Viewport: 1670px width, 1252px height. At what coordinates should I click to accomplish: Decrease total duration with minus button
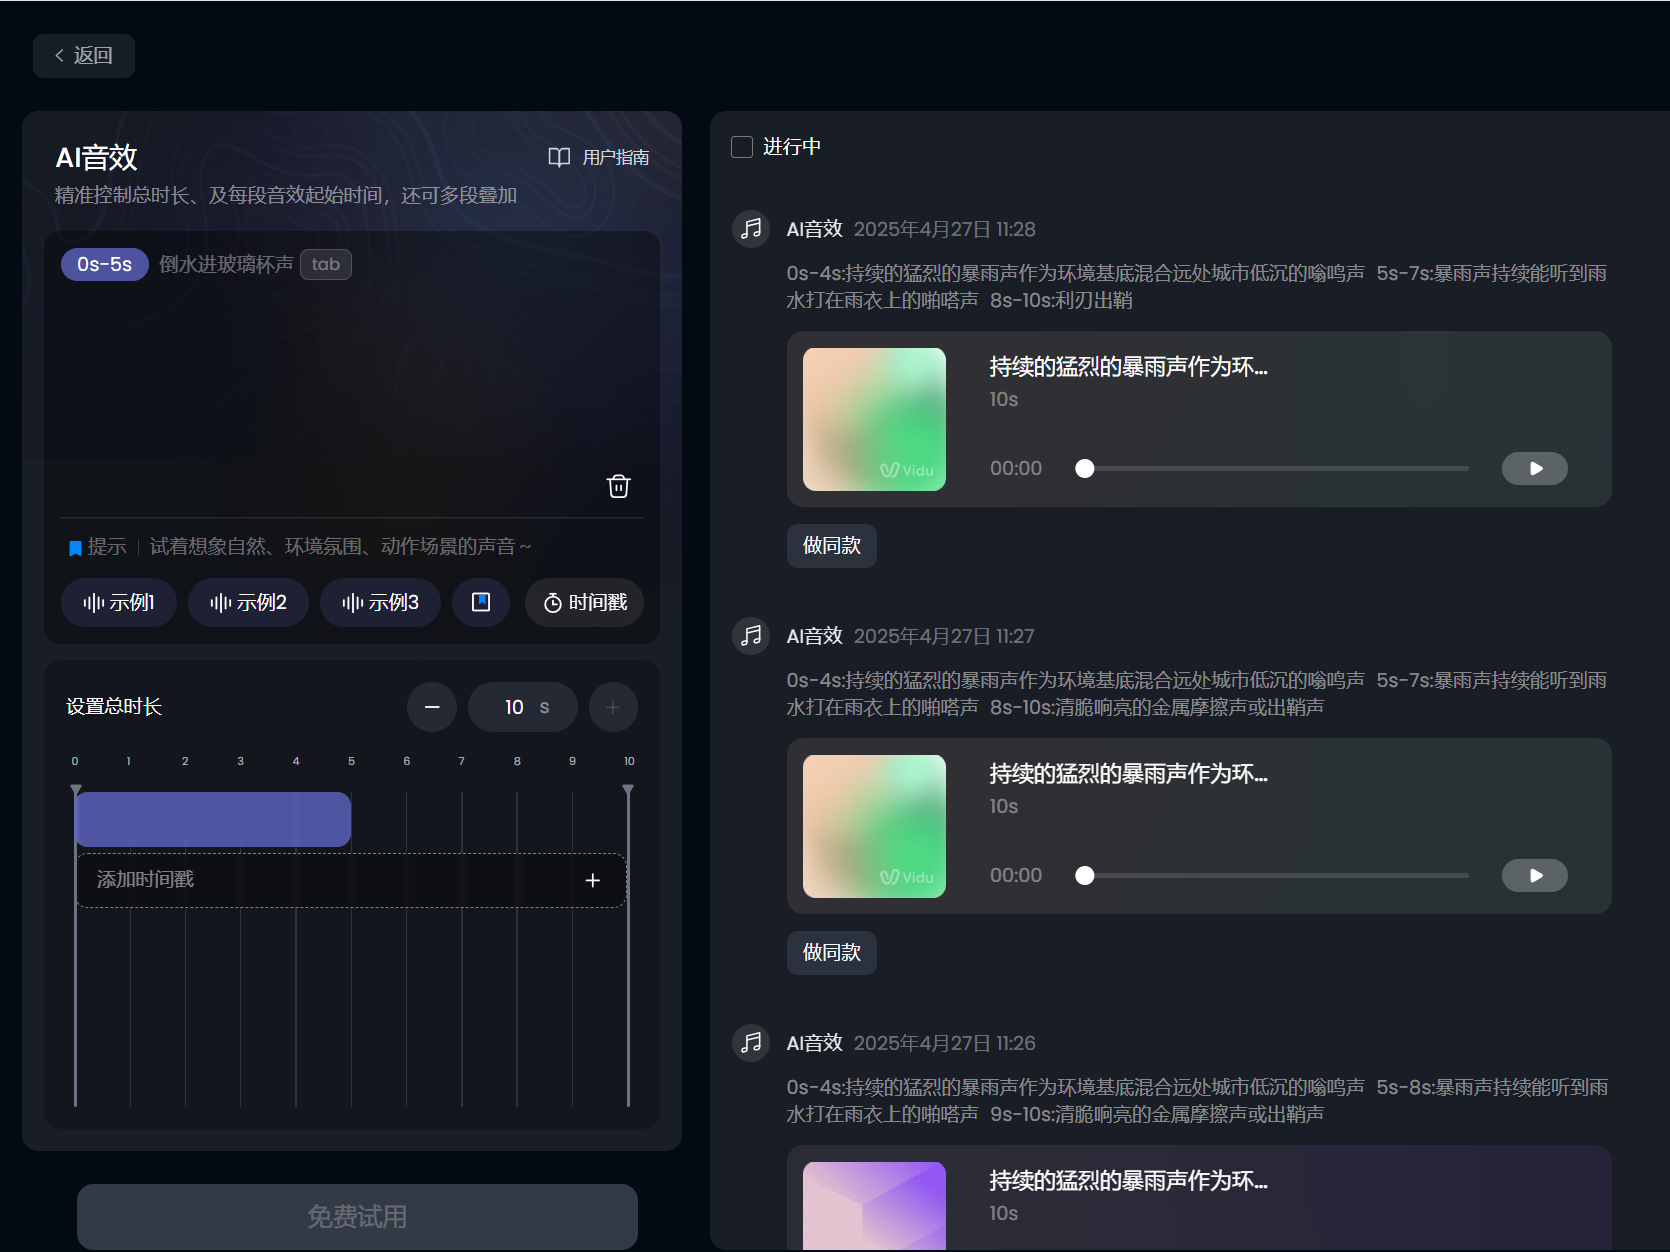(x=432, y=707)
